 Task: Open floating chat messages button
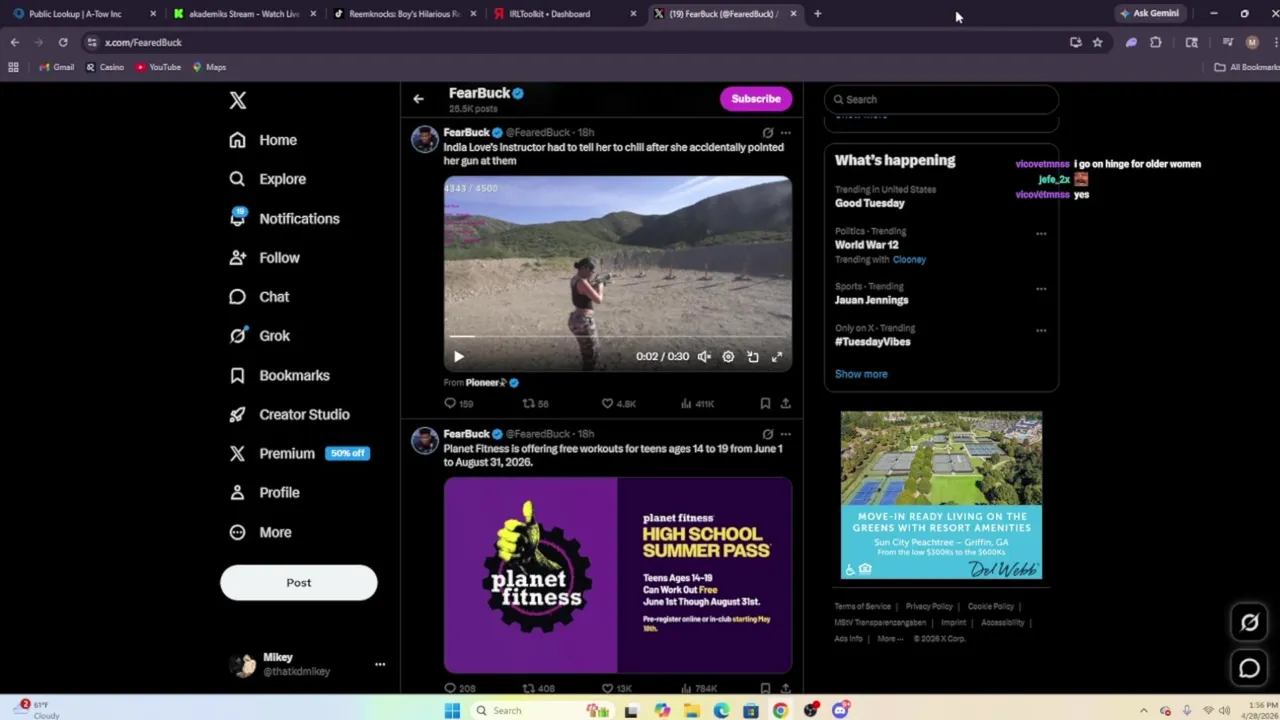point(1249,668)
